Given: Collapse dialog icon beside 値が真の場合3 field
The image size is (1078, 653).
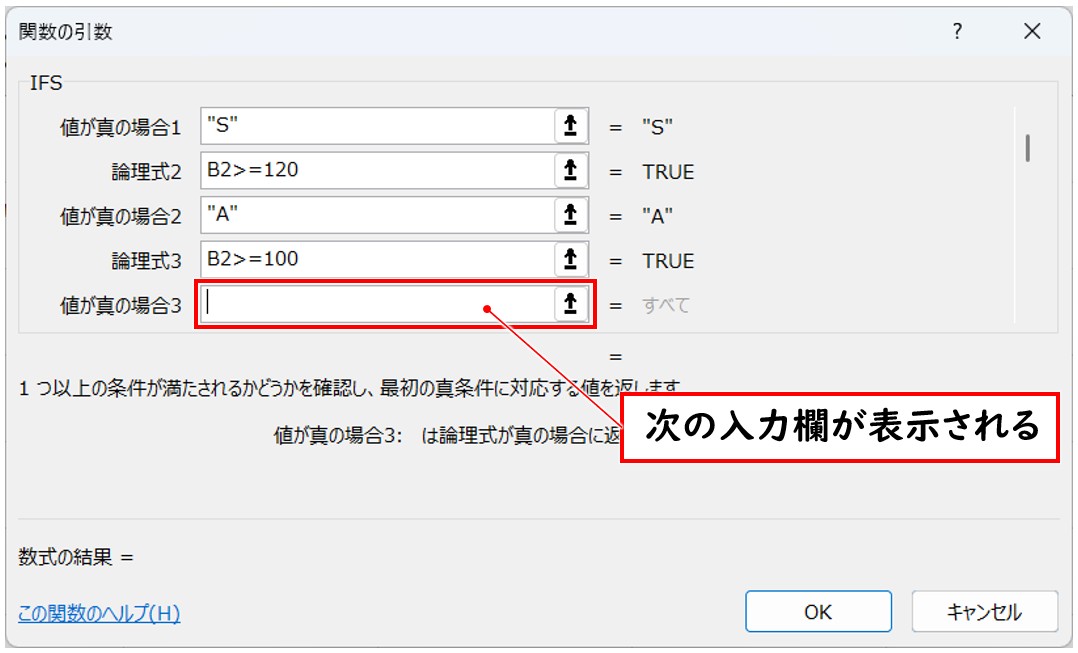Looking at the screenshot, I should coord(571,304).
